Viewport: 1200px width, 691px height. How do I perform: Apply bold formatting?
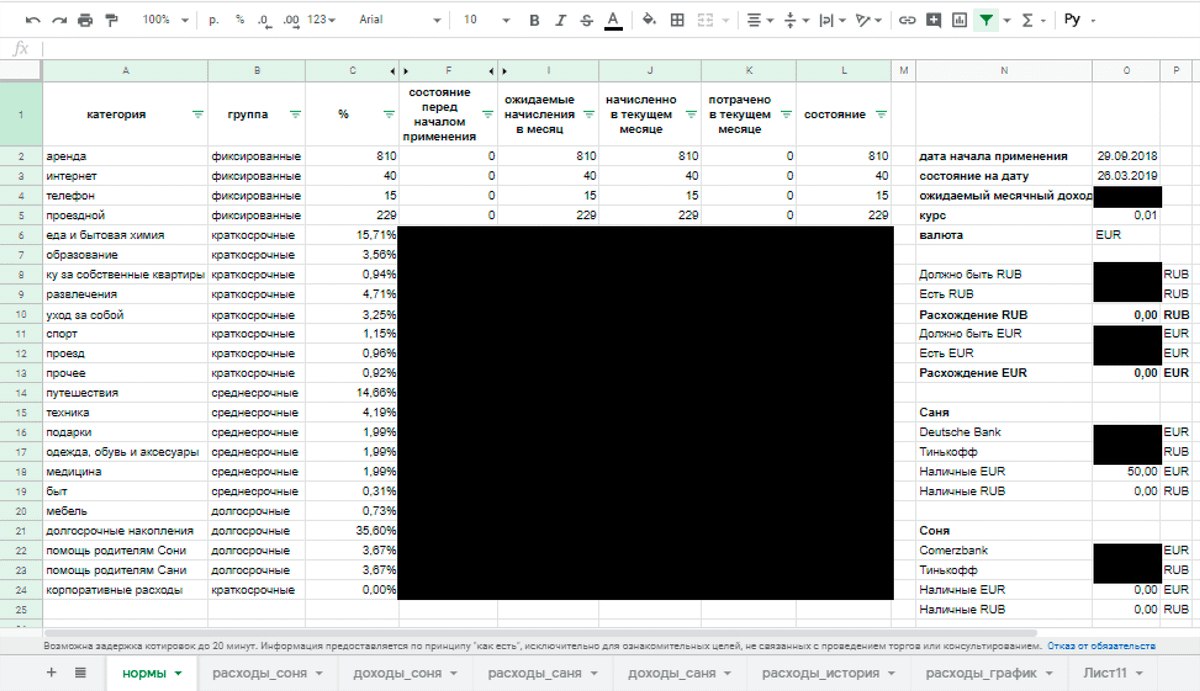(x=534, y=20)
